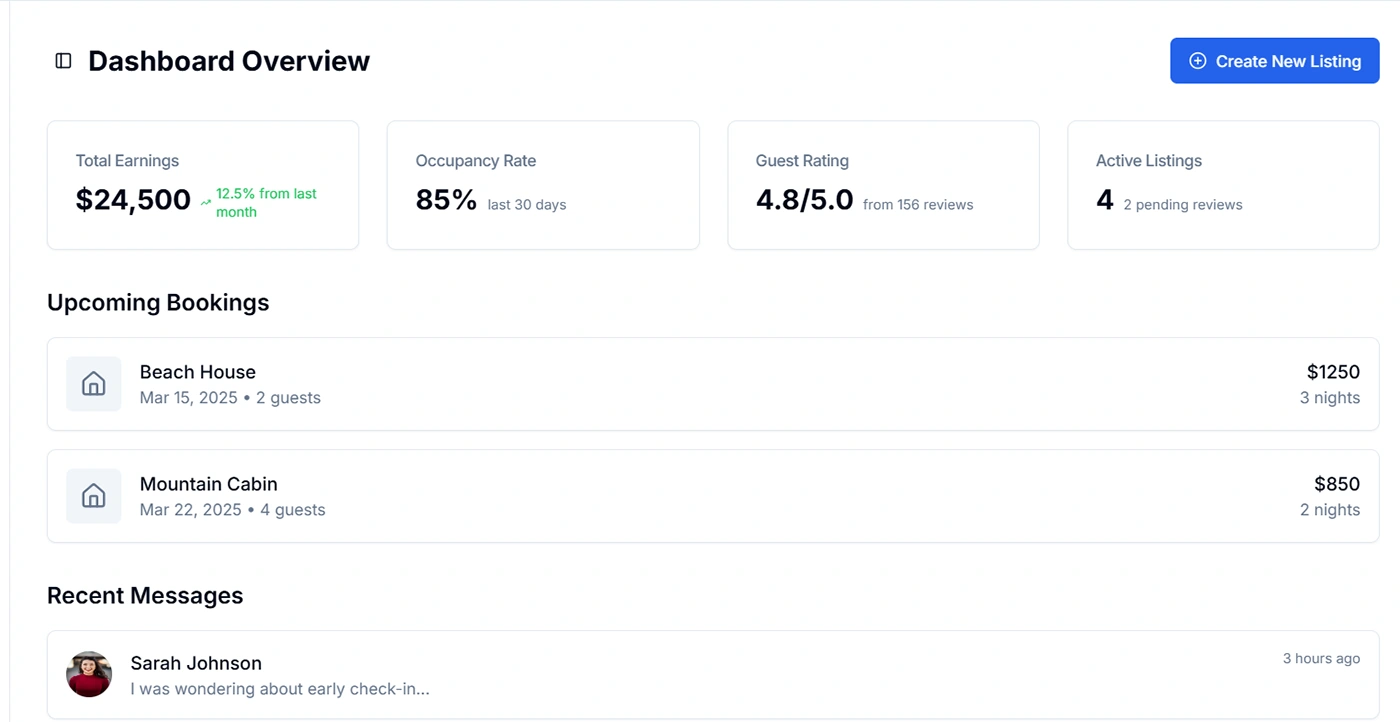
Task: Click the green earnings trend arrow icon
Action: 205,202
